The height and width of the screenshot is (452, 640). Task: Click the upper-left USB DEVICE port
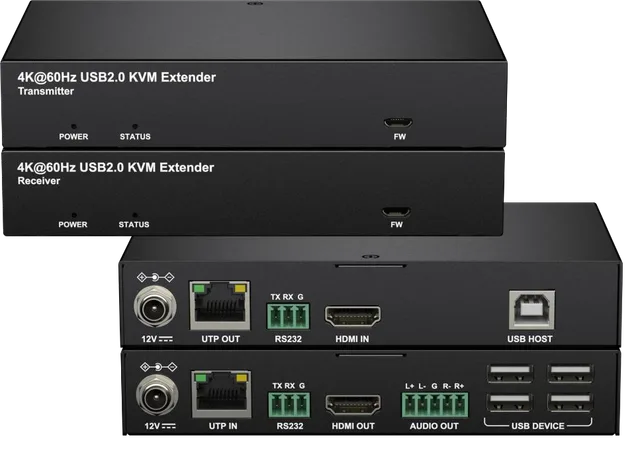pyautogui.click(x=510, y=373)
